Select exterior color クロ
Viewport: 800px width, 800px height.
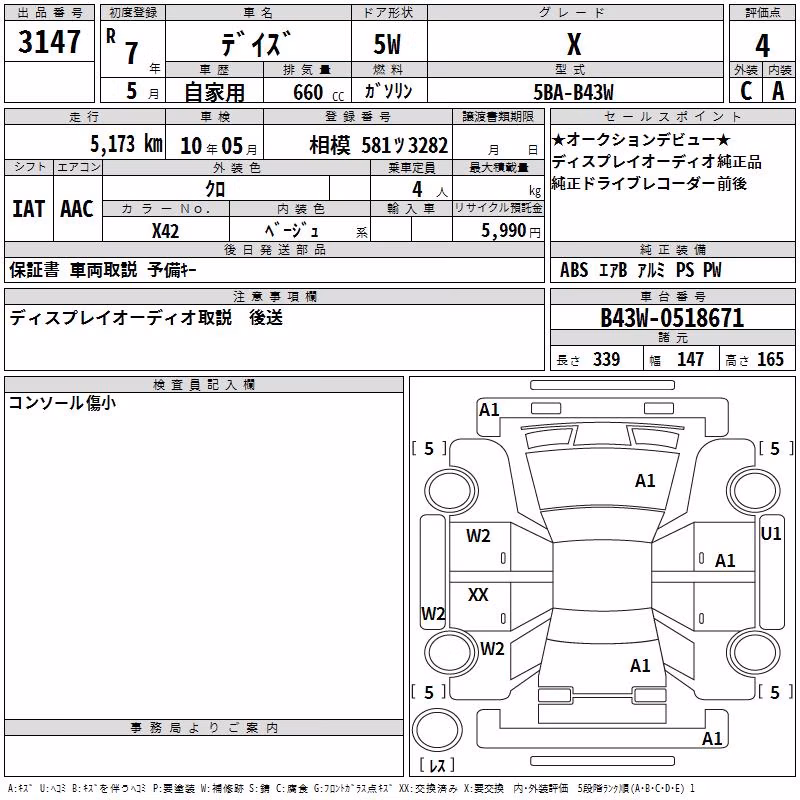pos(215,189)
